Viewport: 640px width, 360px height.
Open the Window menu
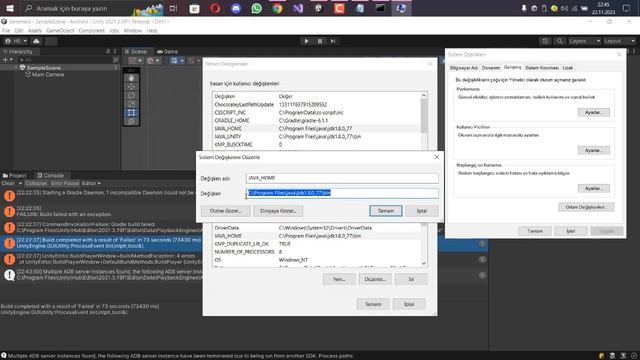pyautogui.click(x=133, y=31)
